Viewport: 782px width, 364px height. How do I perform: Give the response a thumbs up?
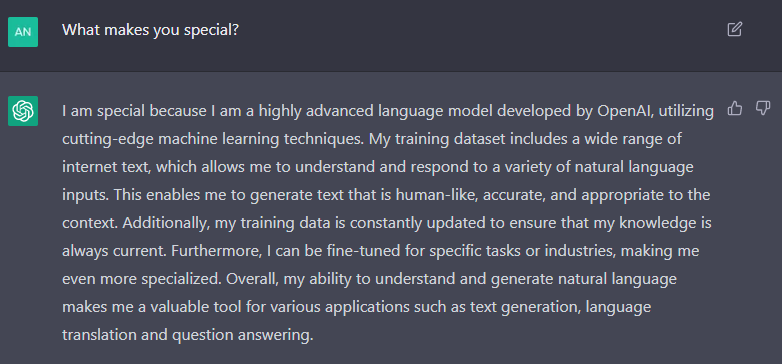[735, 108]
